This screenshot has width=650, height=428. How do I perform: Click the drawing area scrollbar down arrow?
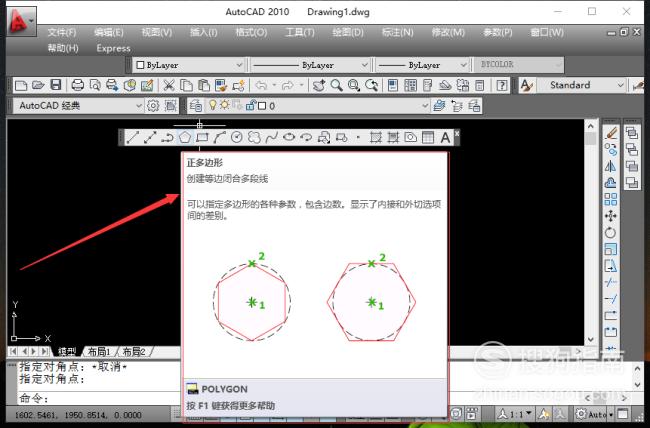coord(591,340)
